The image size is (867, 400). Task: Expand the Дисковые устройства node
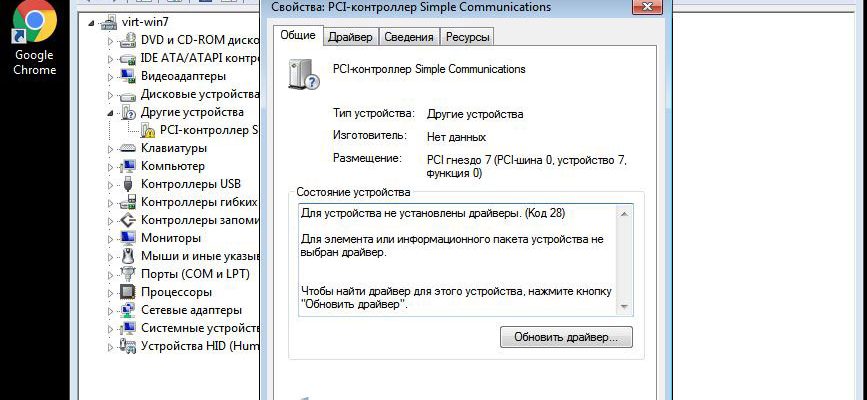point(111,94)
